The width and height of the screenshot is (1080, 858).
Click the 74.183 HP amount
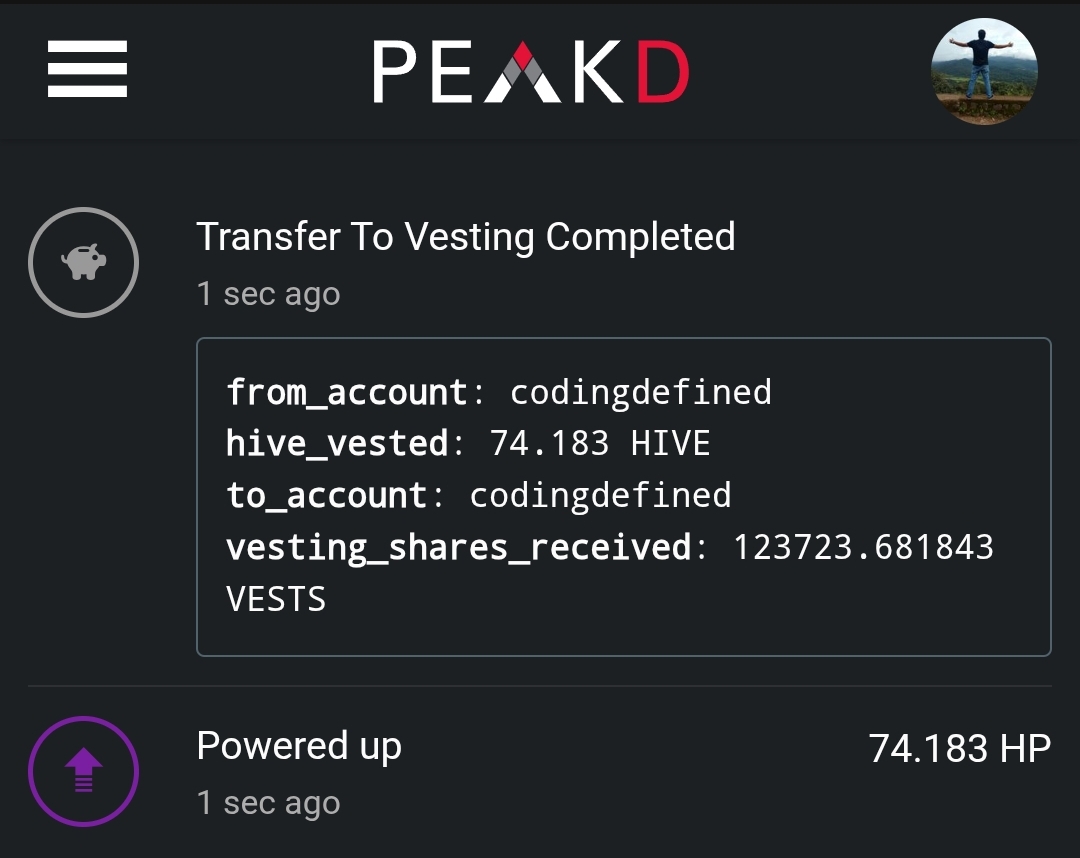959,749
